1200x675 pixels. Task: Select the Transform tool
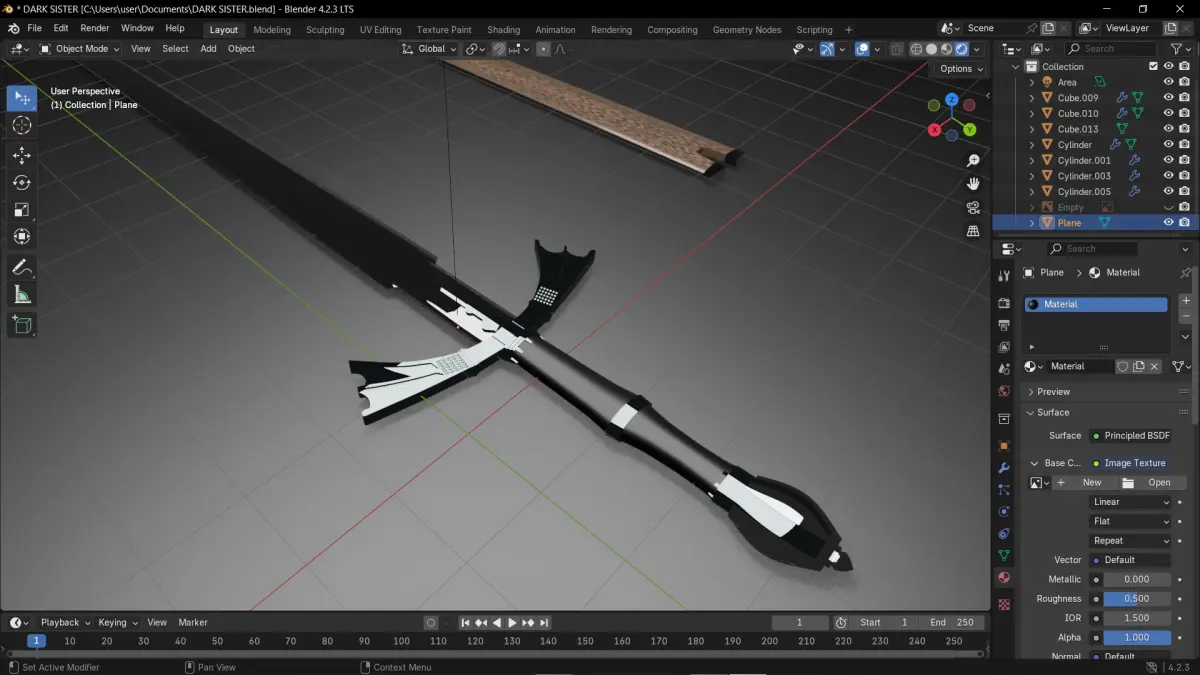(22, 237)
